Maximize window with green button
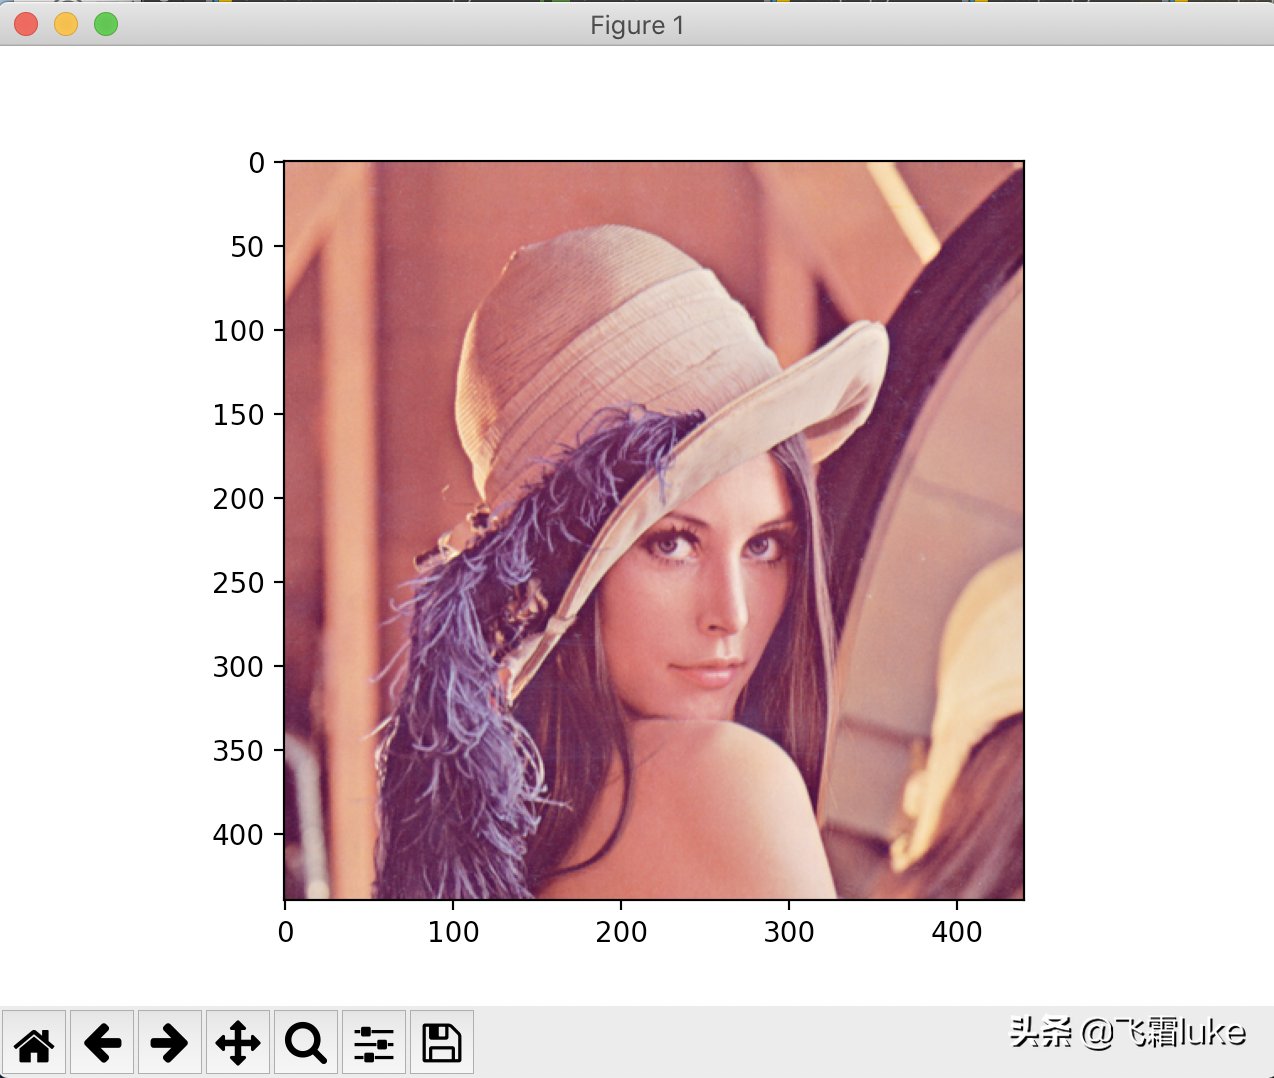Viewport: 1274px width, 1078px height. click(x=106, y=24)
